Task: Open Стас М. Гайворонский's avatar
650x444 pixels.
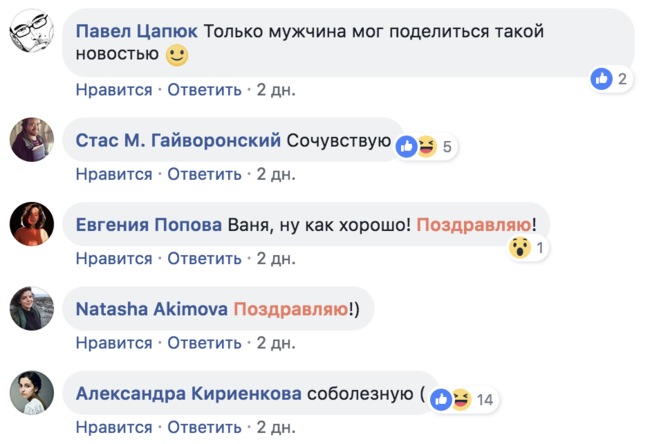Action: point(31,139)
